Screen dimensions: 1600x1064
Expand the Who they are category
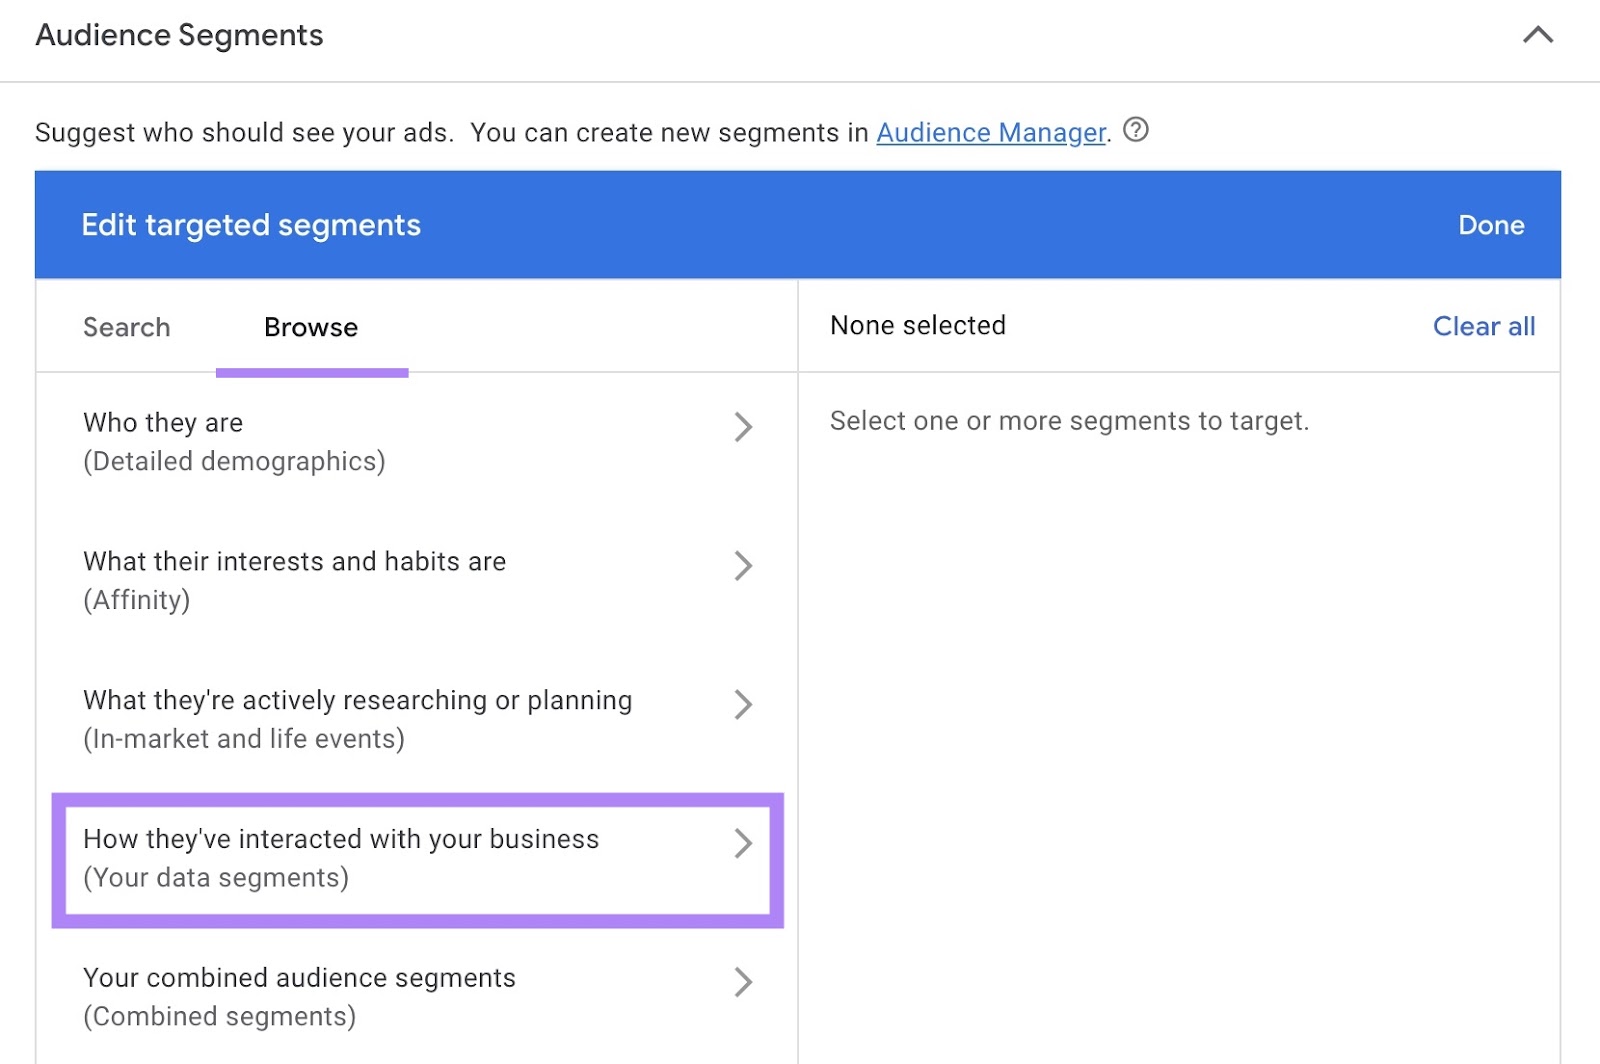[x=163, y=422]
